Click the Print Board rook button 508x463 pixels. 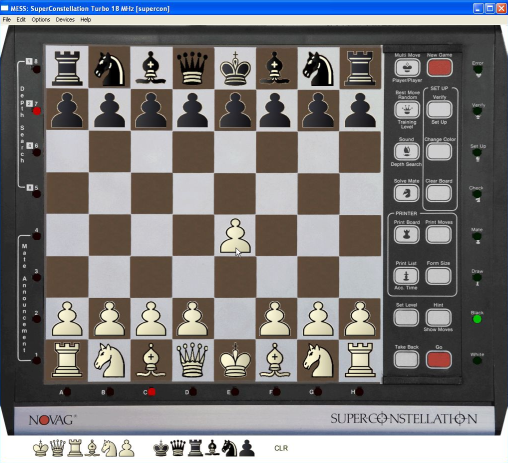(x=406, y=234)
